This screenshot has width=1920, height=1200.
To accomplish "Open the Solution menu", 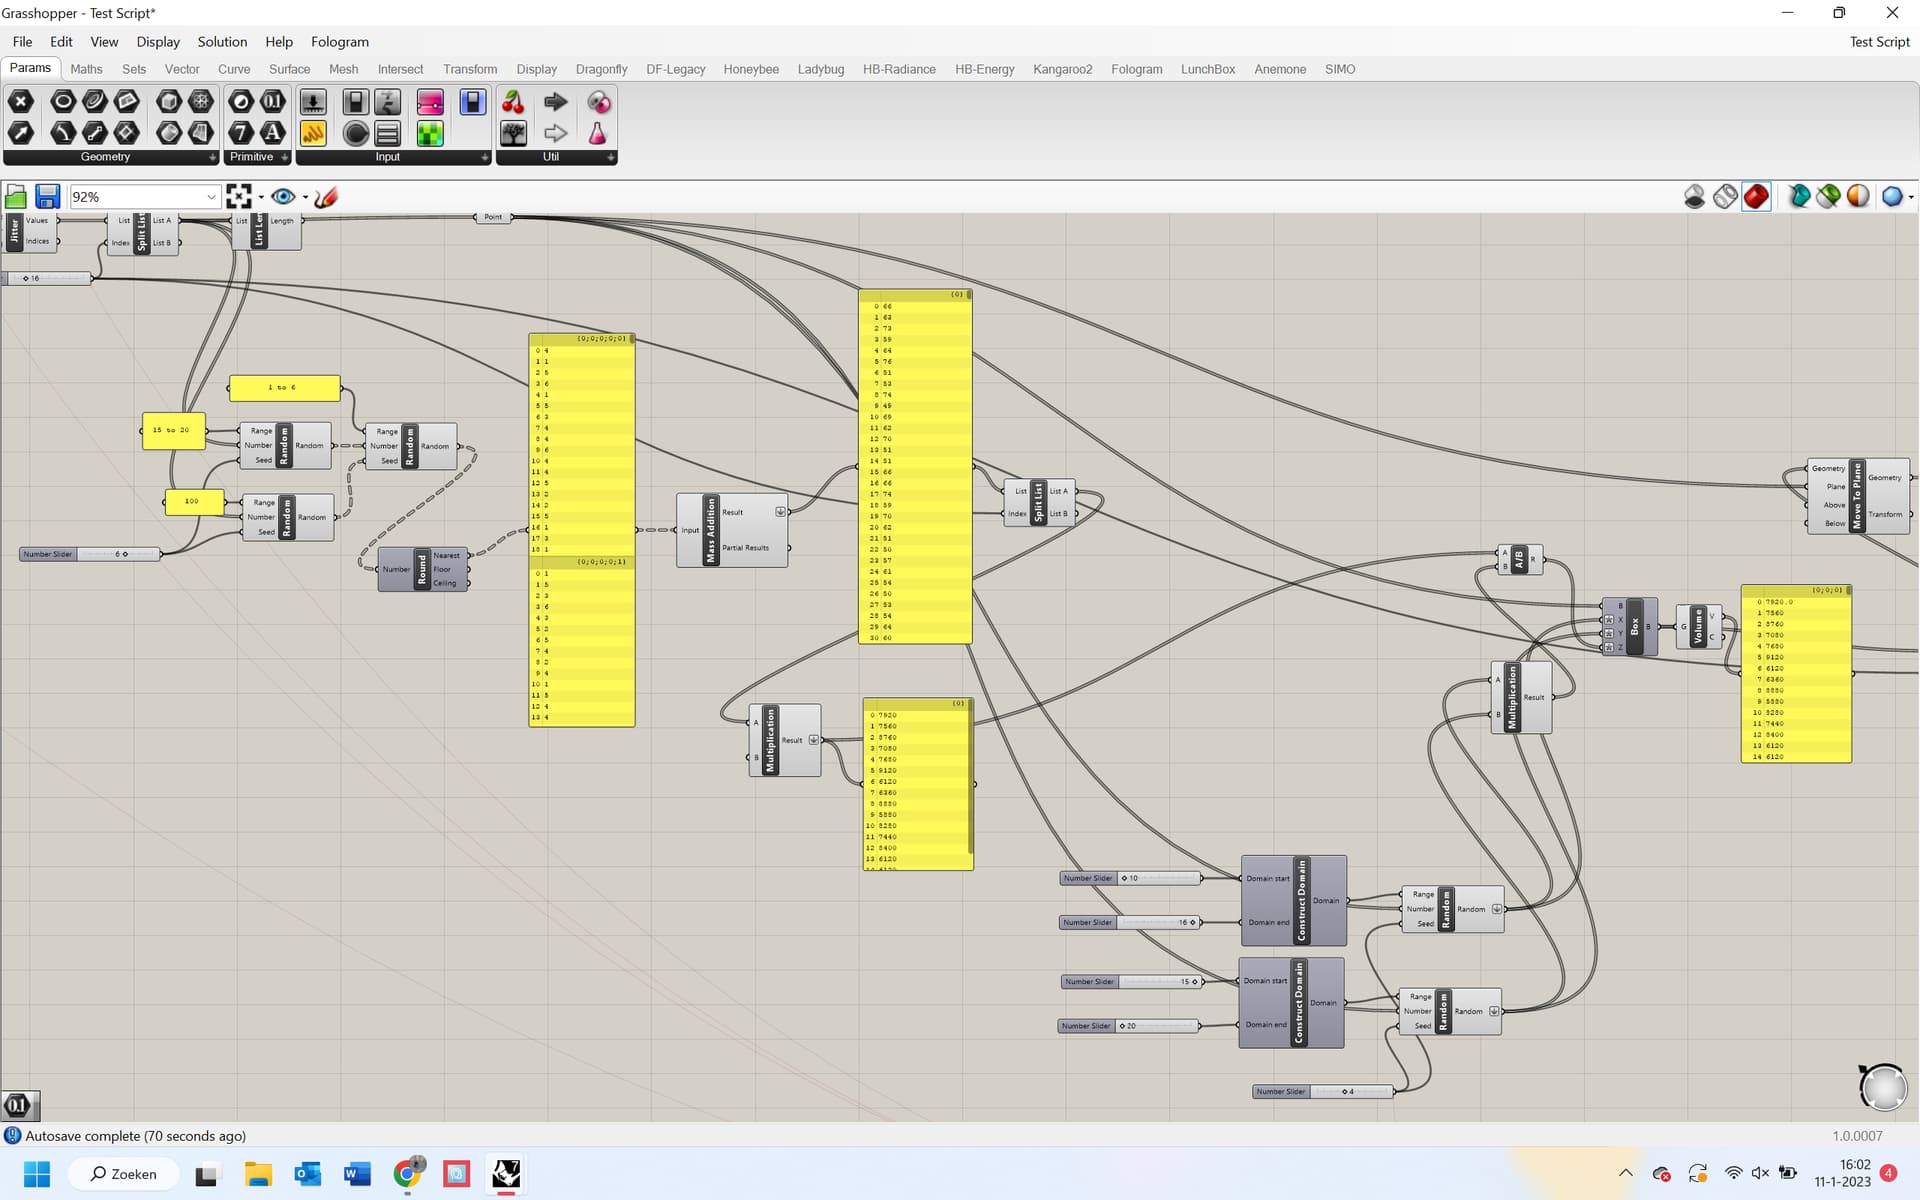I will point(222,42).
